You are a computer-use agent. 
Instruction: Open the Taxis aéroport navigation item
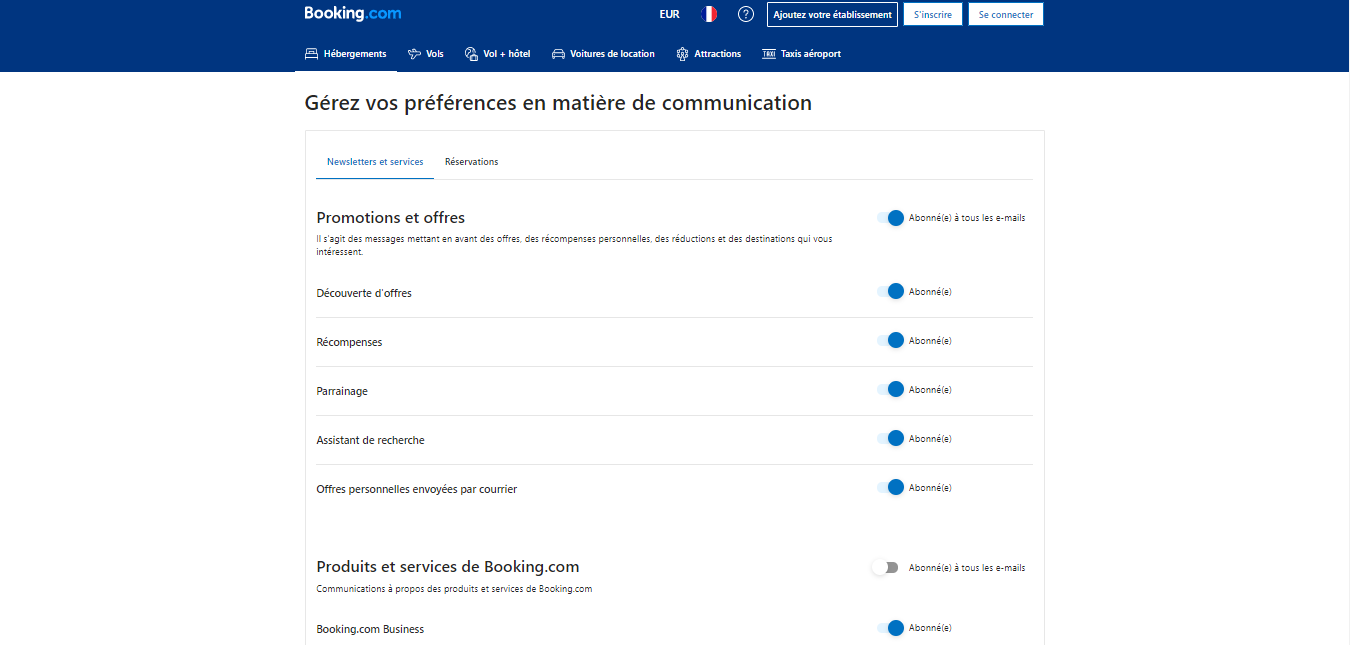[802, 54]
